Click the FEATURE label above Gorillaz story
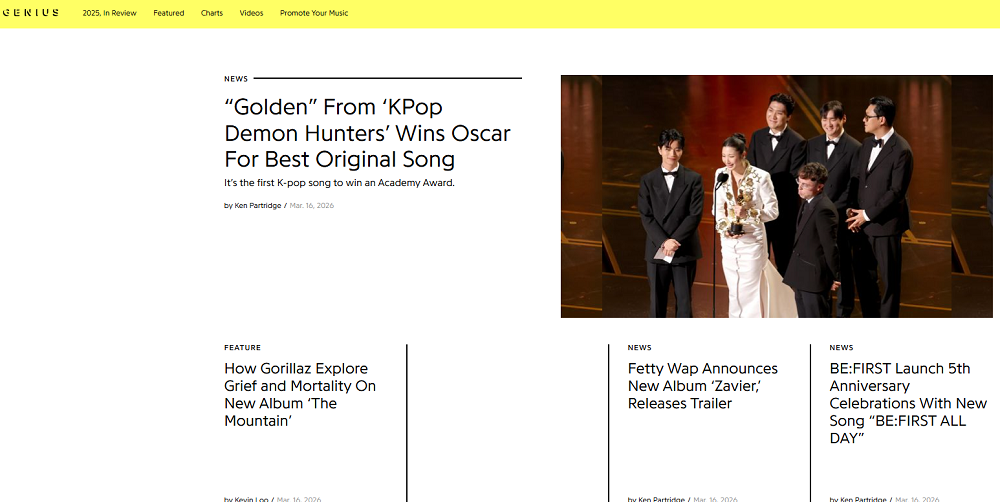Image resolution: width=1000 pixels, height=502 pixels. point(242,348)
